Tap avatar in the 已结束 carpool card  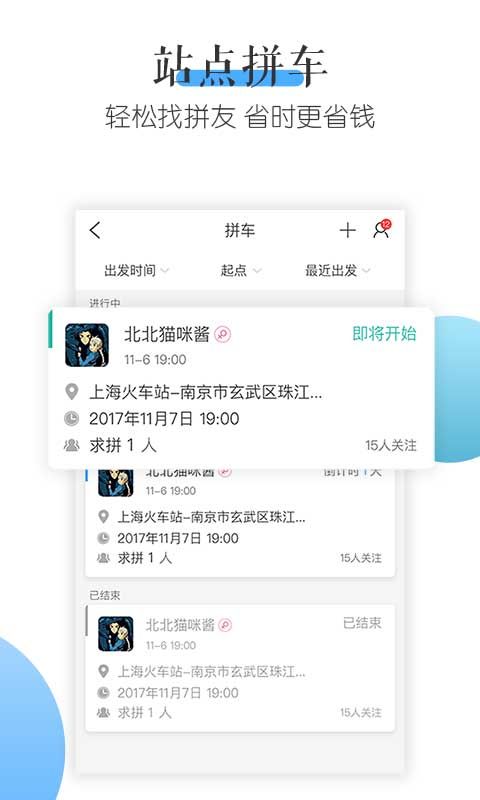pos(116,634)
